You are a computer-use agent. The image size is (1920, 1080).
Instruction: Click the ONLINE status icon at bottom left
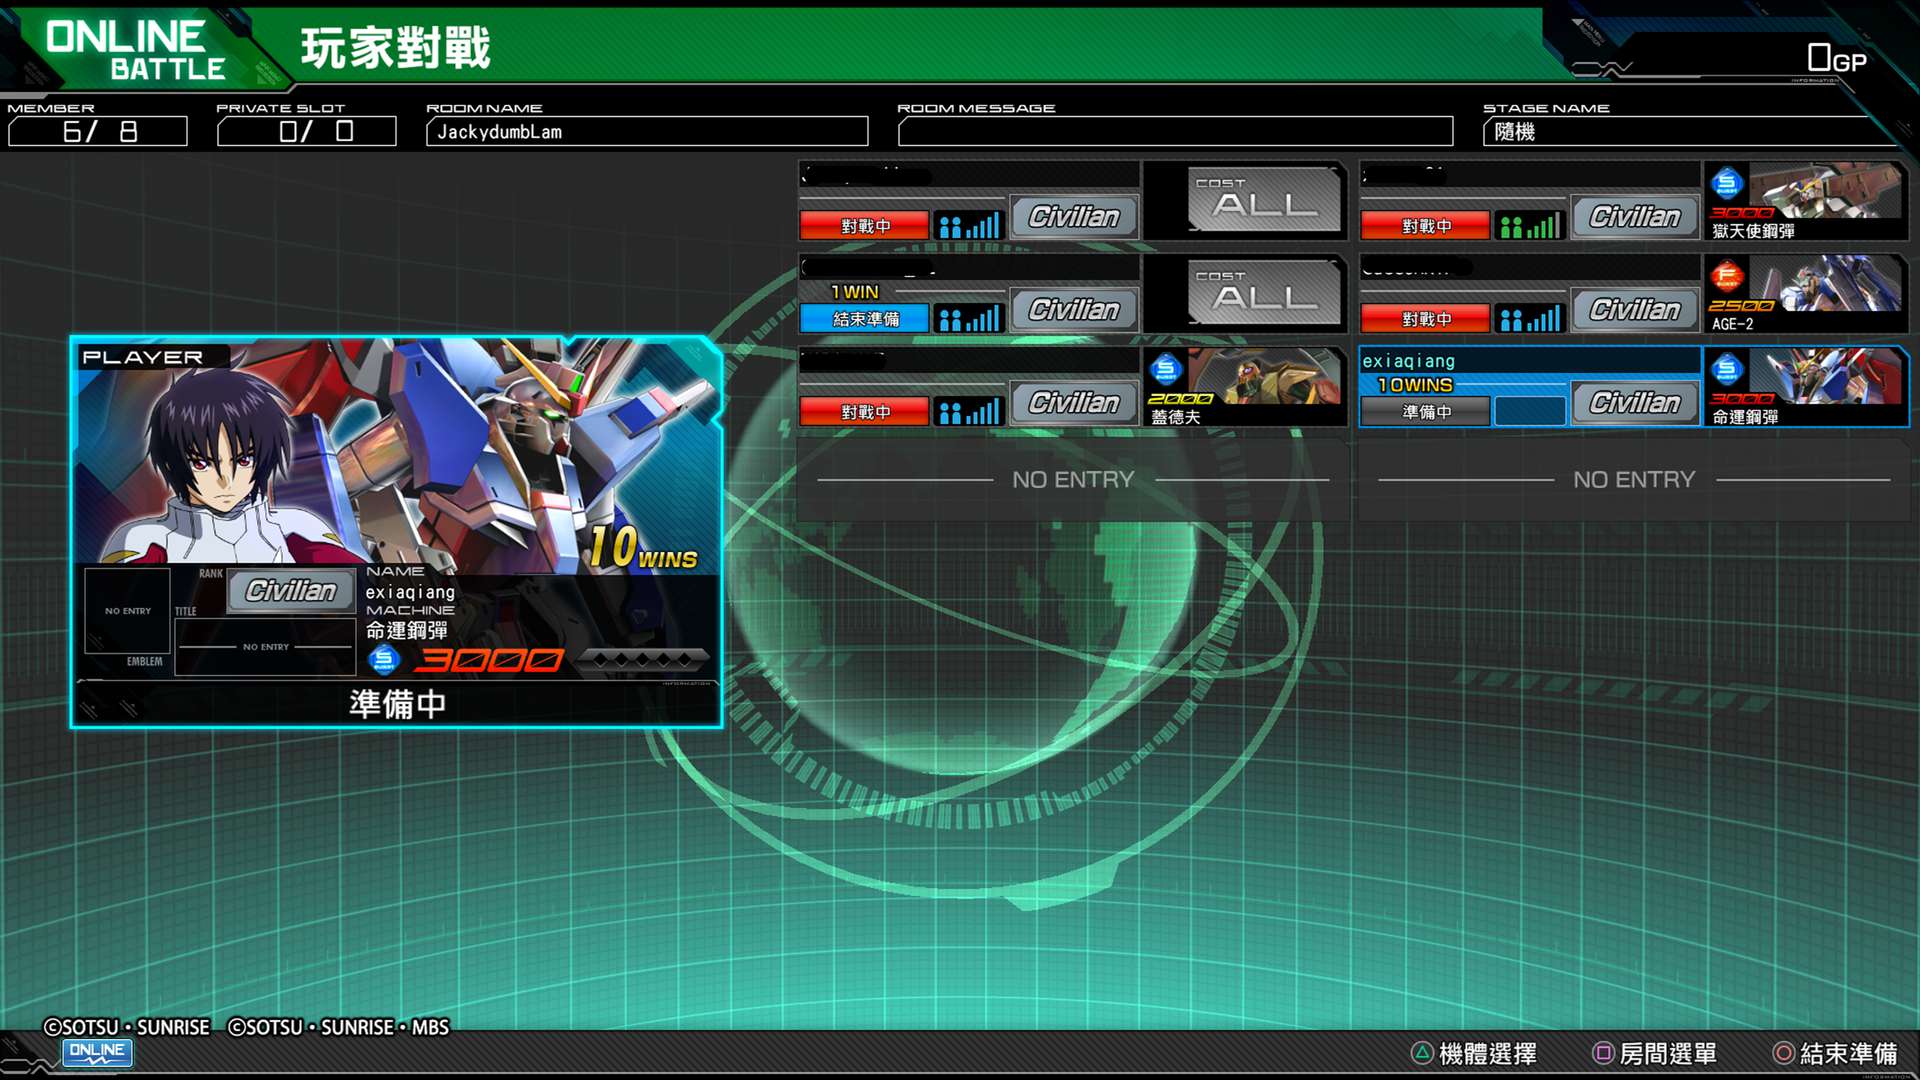click(97, 1052)
